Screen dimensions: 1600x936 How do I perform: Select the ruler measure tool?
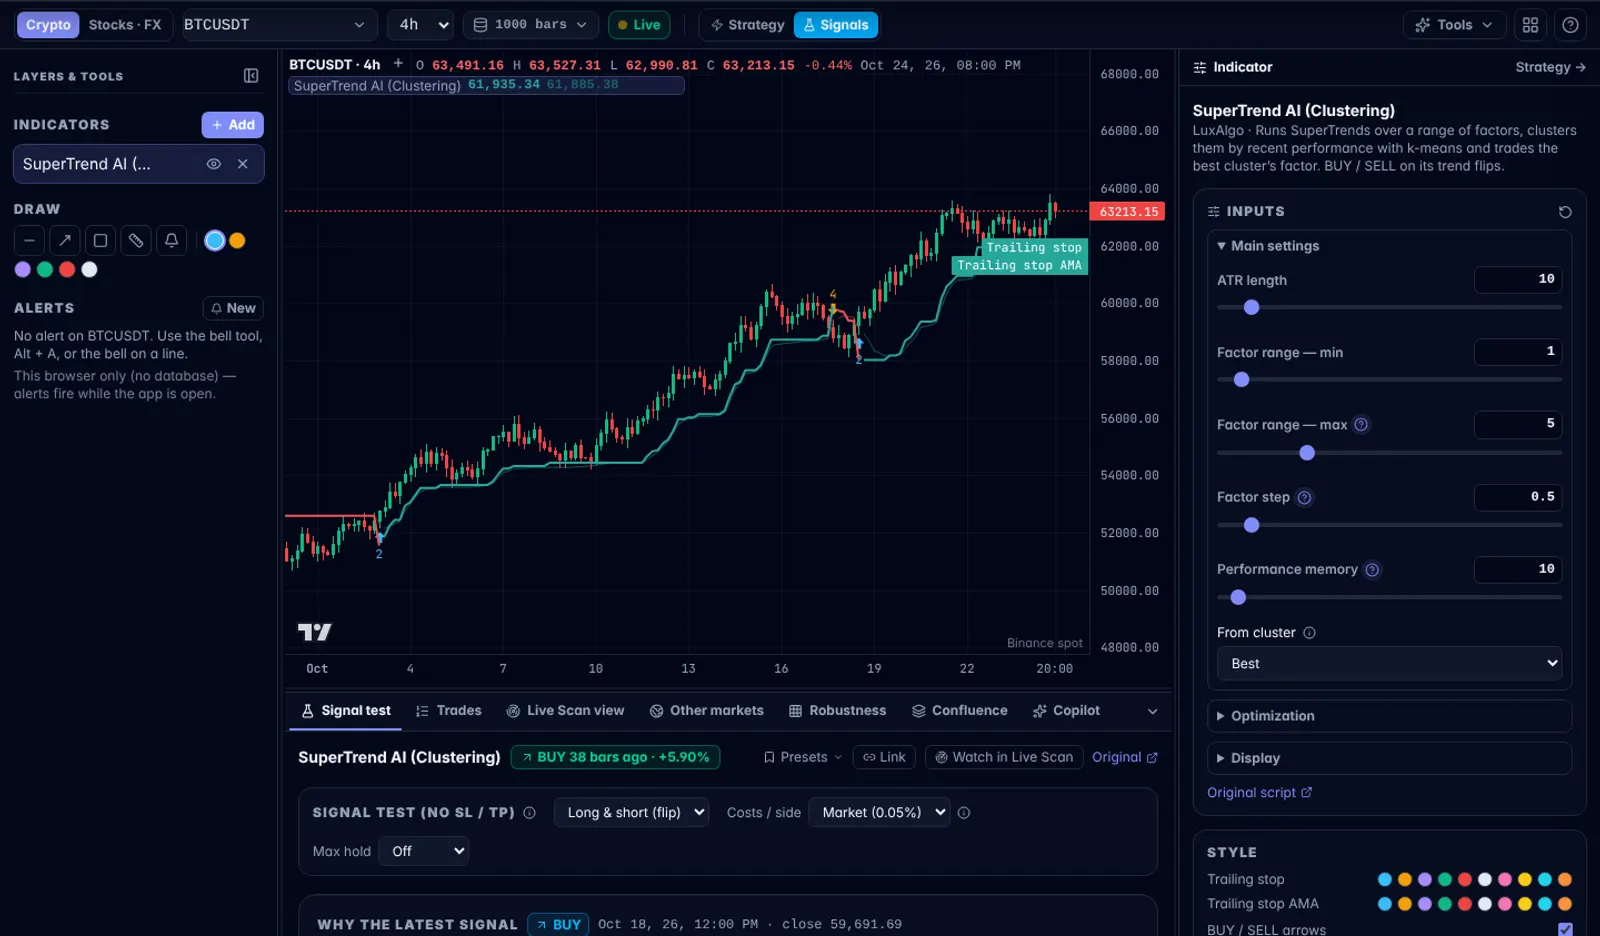(x=136, y=240)
